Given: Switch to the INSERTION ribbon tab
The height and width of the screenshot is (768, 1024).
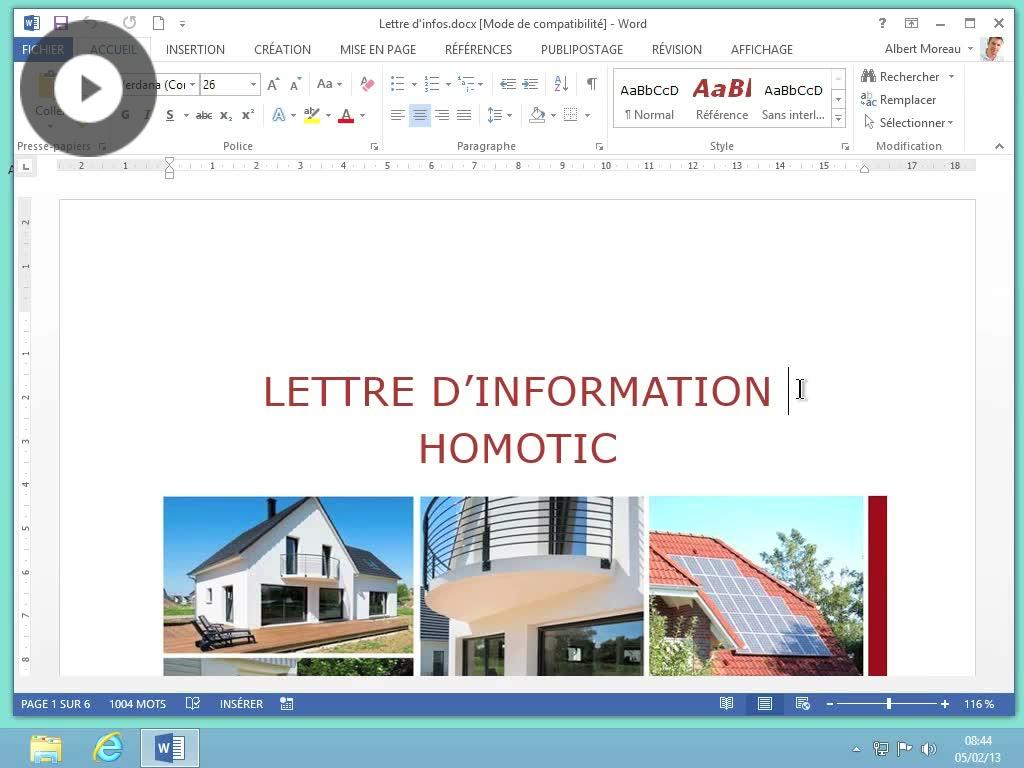Looking at the screenshot, I should click(x=194, y=49).
